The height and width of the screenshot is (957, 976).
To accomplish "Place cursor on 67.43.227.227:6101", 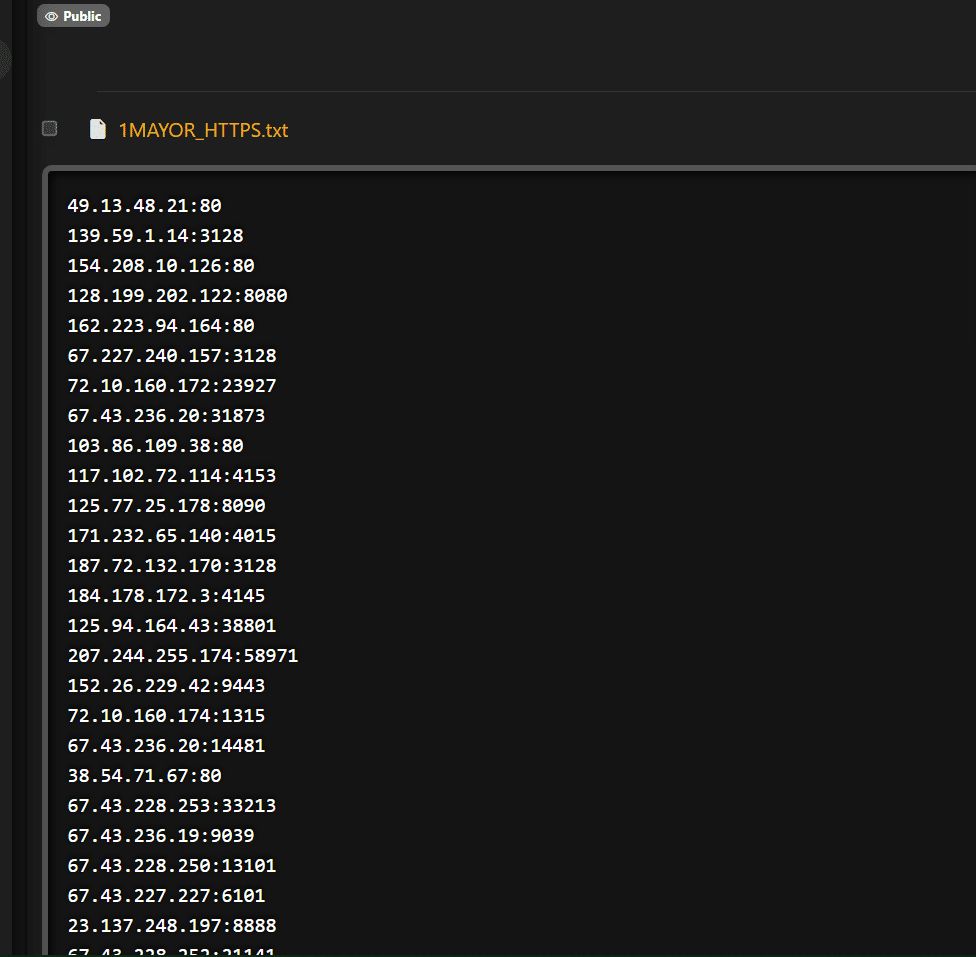I will [166, 896].
